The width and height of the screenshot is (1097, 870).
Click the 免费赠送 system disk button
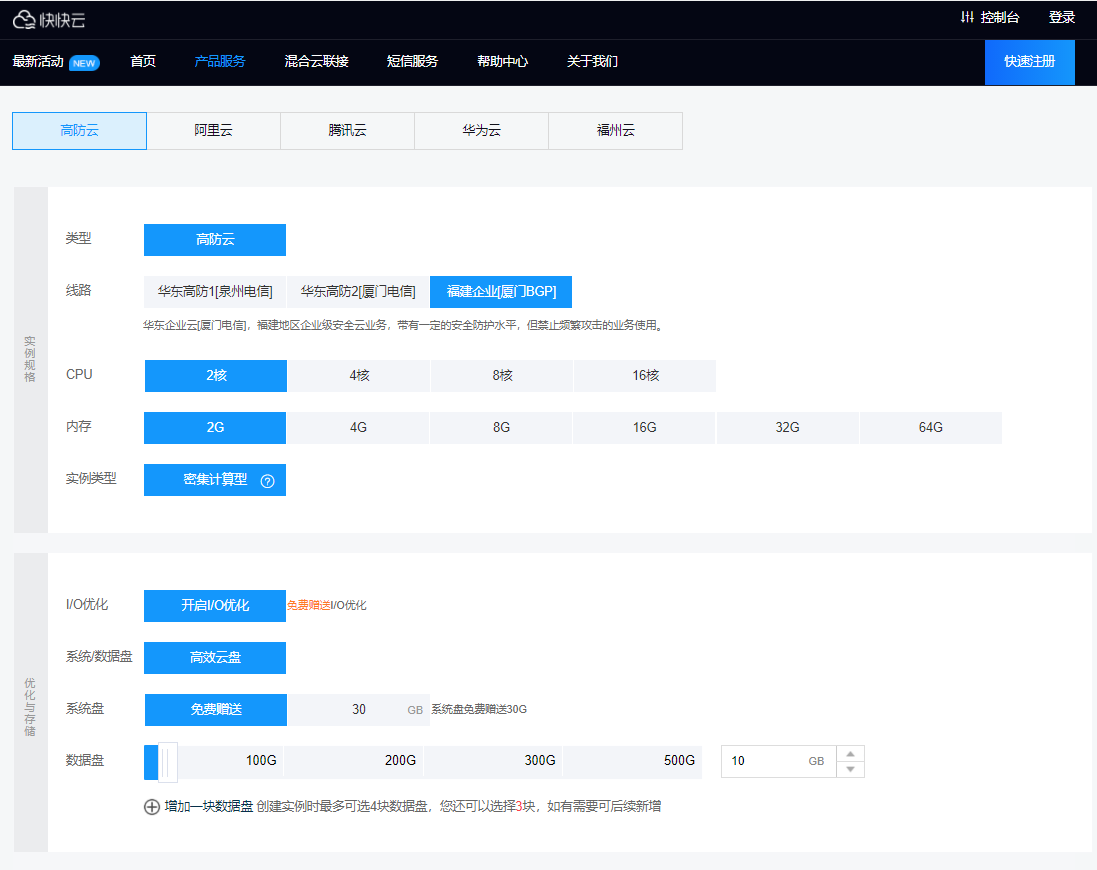[x=215, y=709]
